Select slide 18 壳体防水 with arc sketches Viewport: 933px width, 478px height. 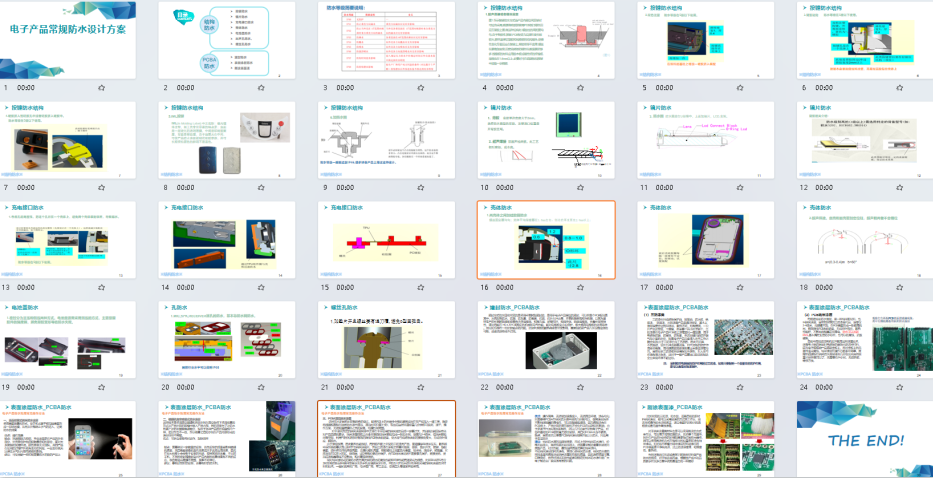pyautogui.click(x=865, y=240)
